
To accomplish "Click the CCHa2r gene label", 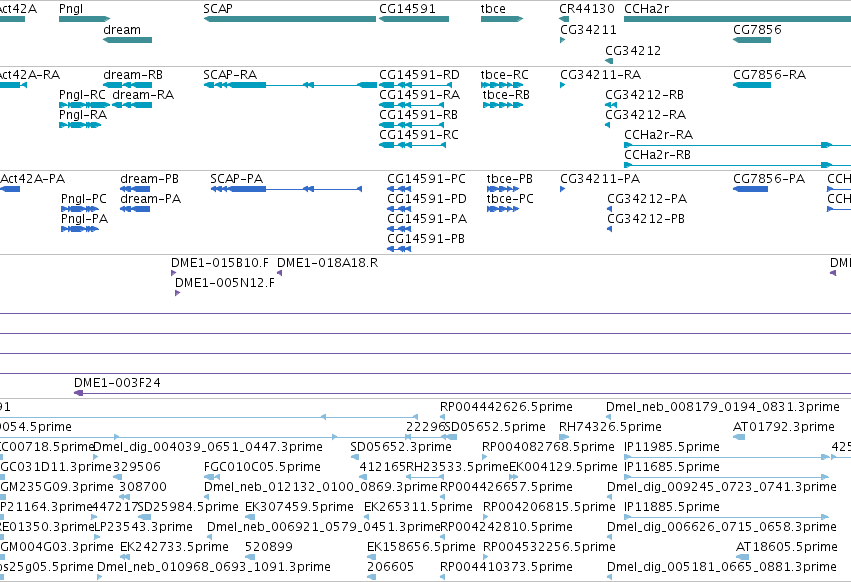I will click(646, 9).
